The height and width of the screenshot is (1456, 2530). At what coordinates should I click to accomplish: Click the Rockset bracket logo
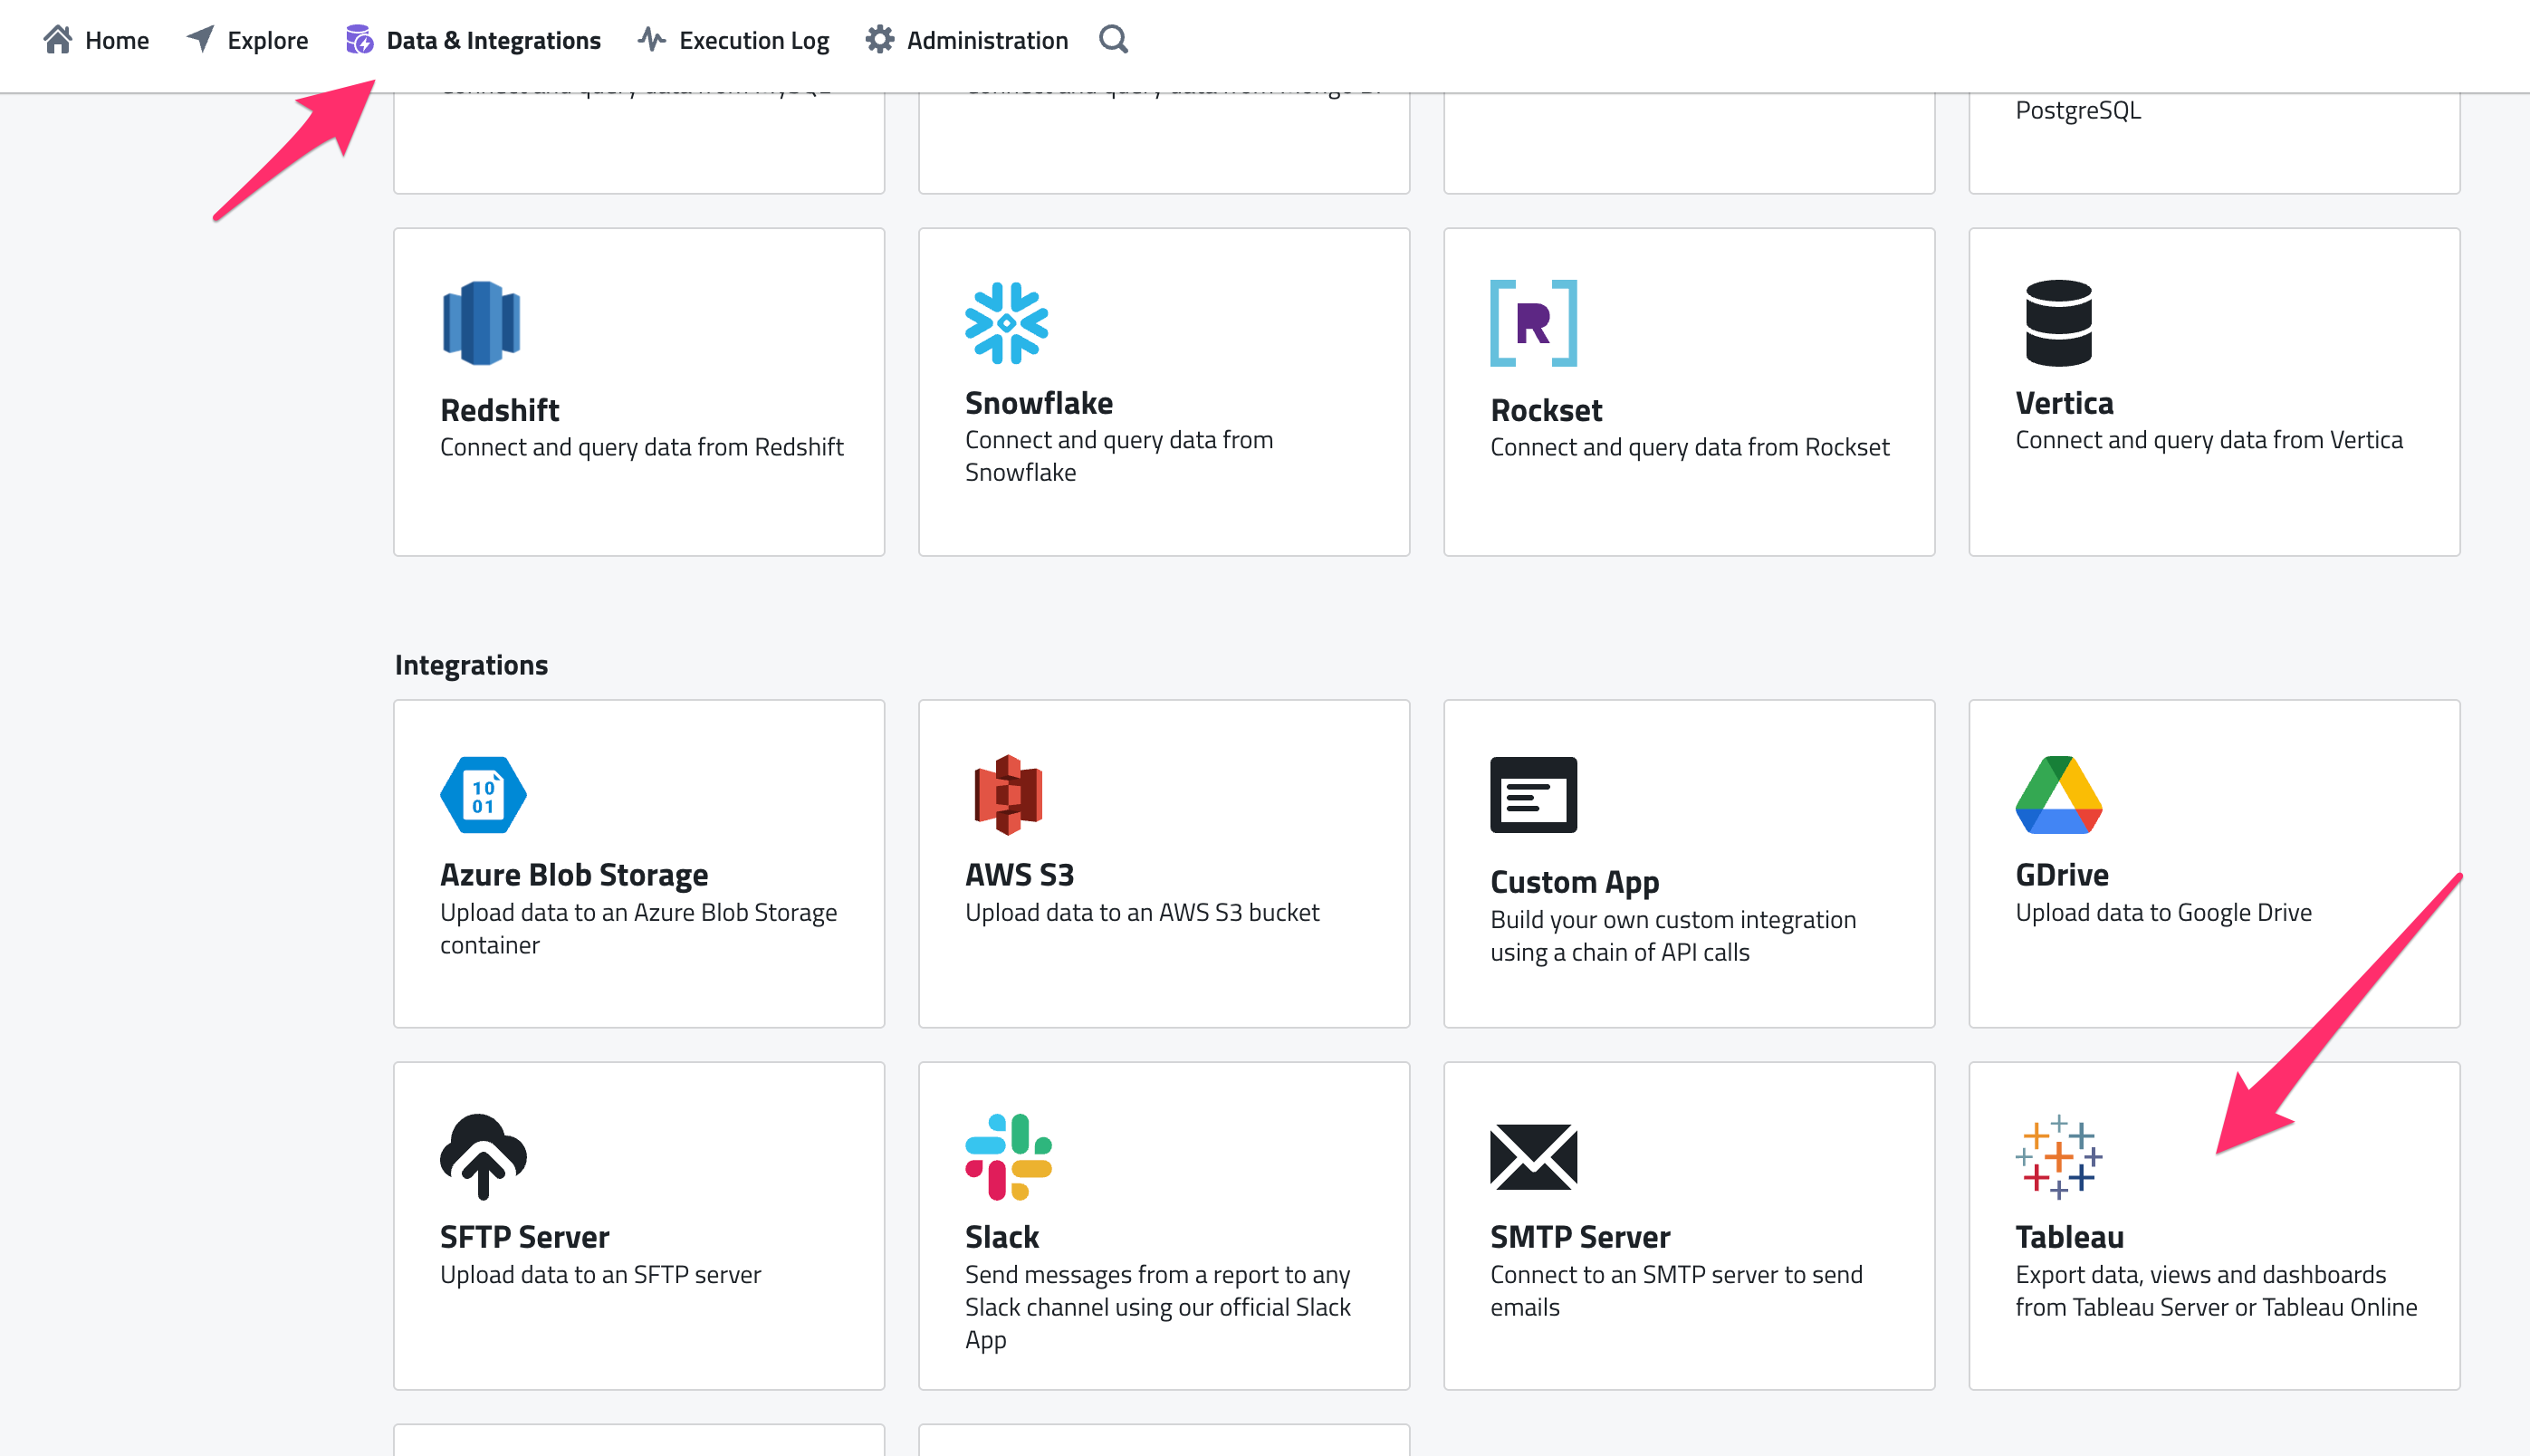pos(1533,323)
